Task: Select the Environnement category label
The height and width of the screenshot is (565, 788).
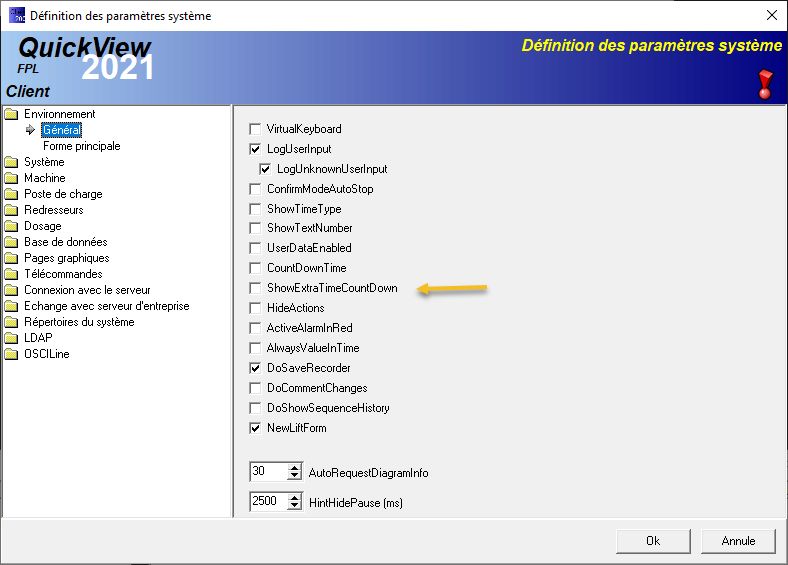Action: [x=60, y=114]
